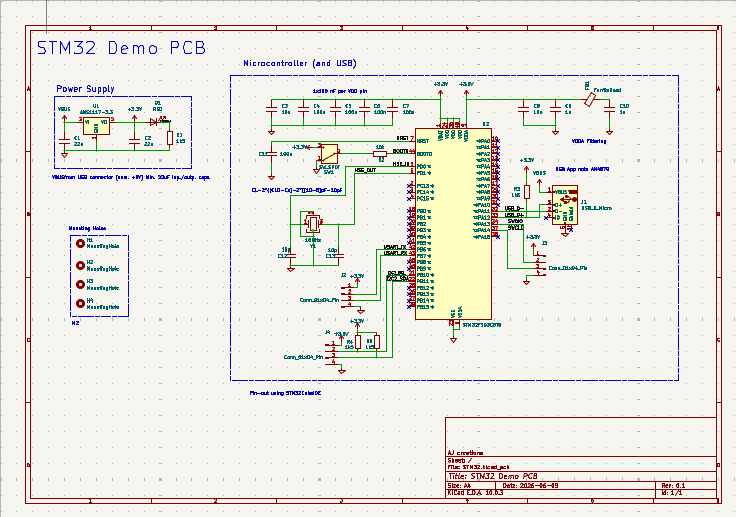736x517 pixels.
Task: Click the 'Pin-out using STM32CubeIDE' note
Action: tap(285, 393)
